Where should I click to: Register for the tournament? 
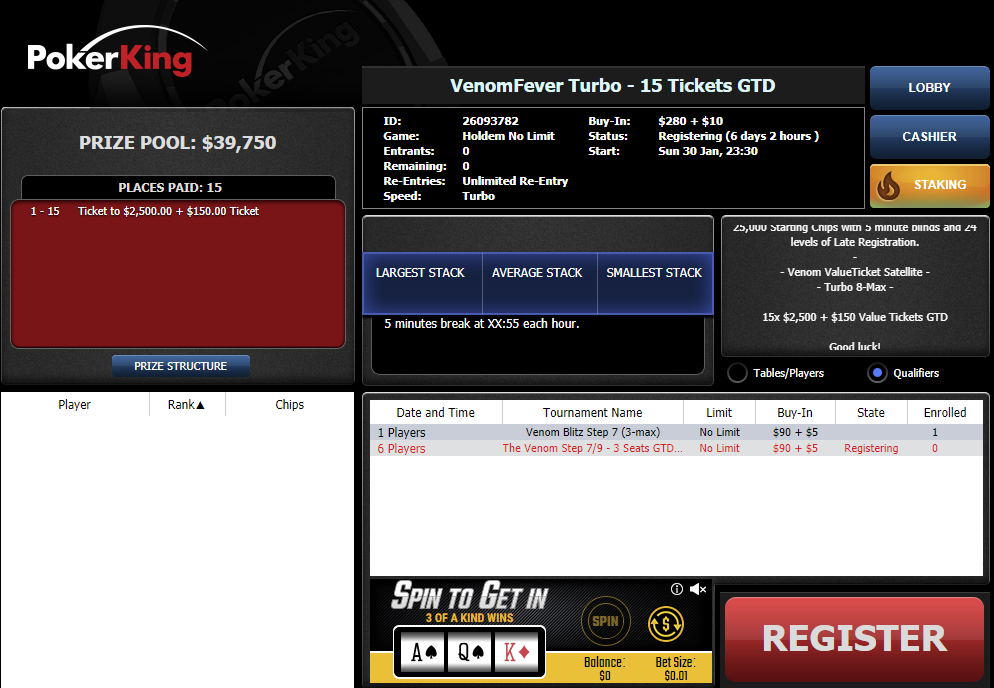[854, 639]
